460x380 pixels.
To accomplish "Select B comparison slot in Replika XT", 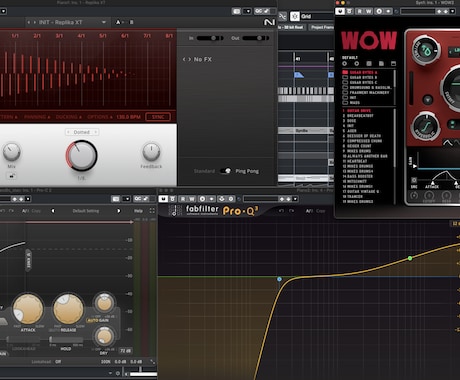I will [x=131, y=22].
